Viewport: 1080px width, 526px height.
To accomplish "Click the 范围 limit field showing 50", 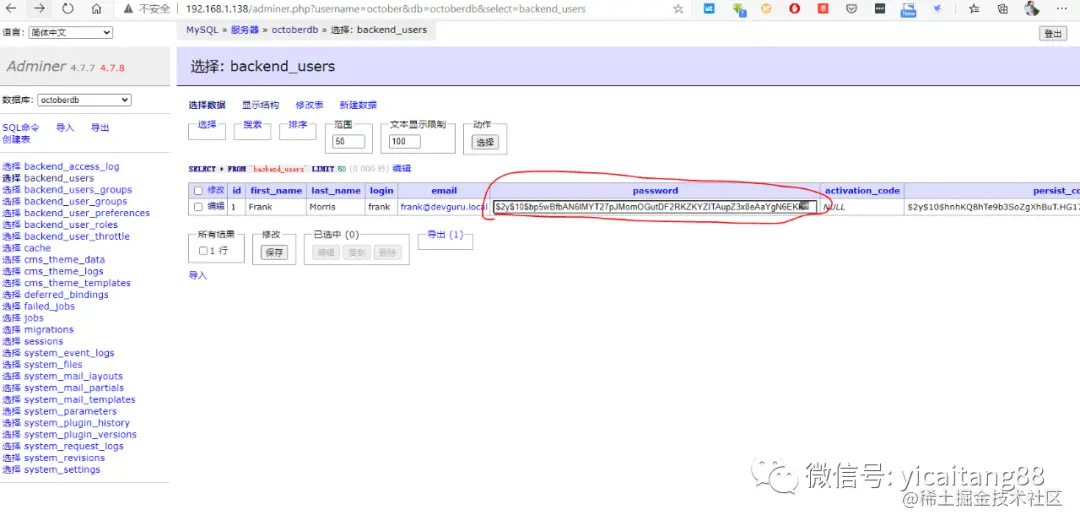I will pos(348,142).
